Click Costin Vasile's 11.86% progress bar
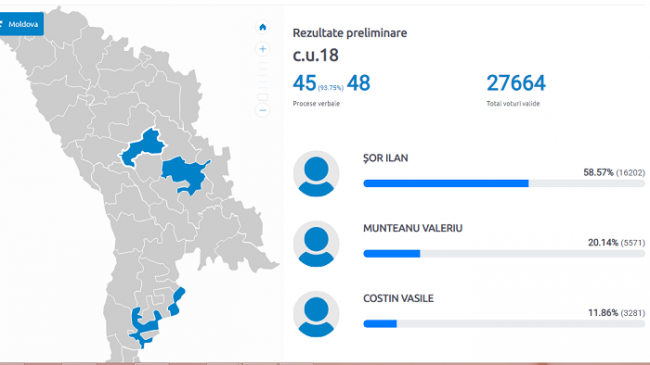This screenshot has width=650, height=365. coord(504,324)
